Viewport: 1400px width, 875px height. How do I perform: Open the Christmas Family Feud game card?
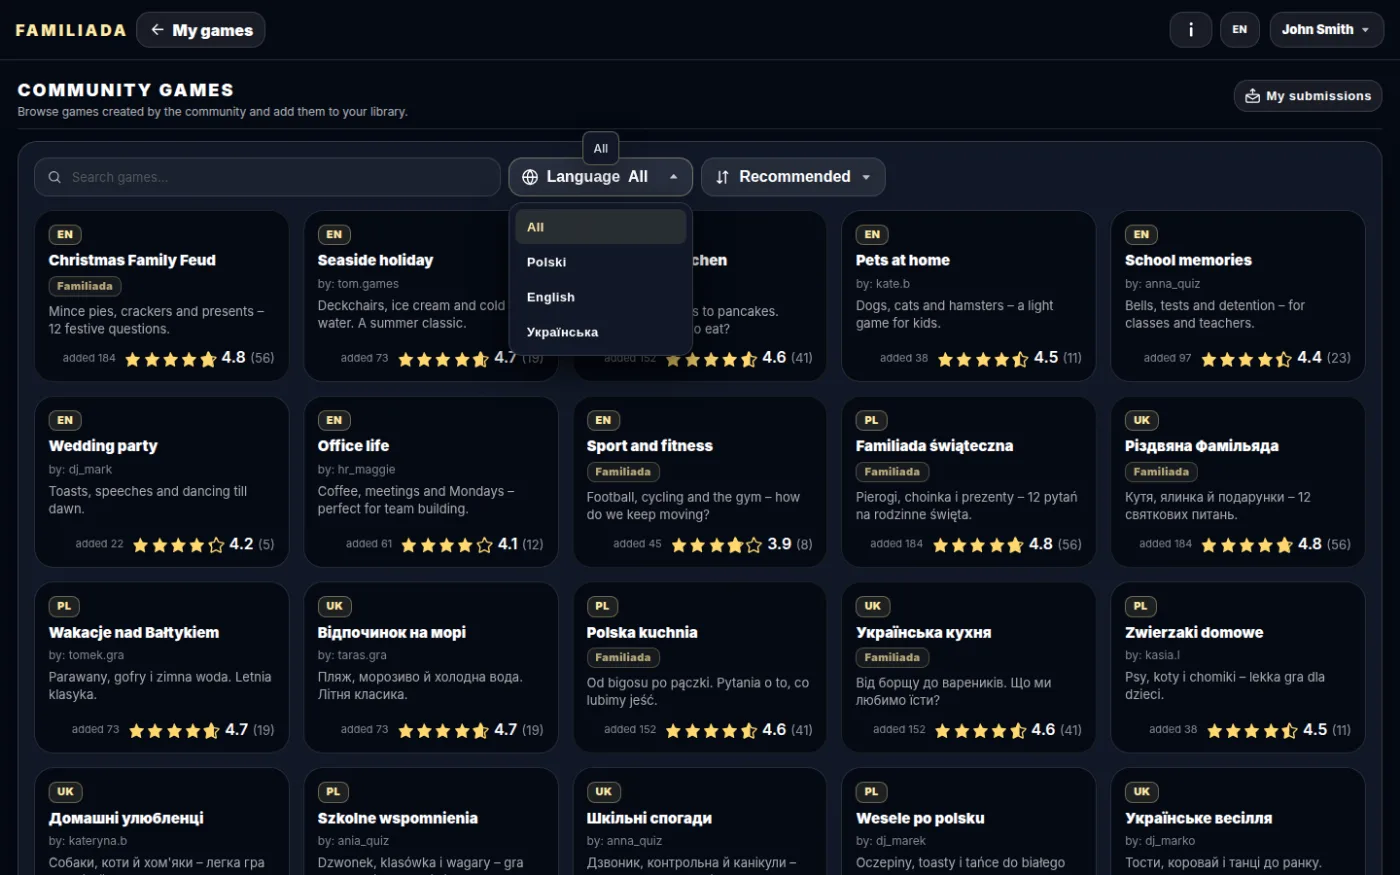pos(162,296)
